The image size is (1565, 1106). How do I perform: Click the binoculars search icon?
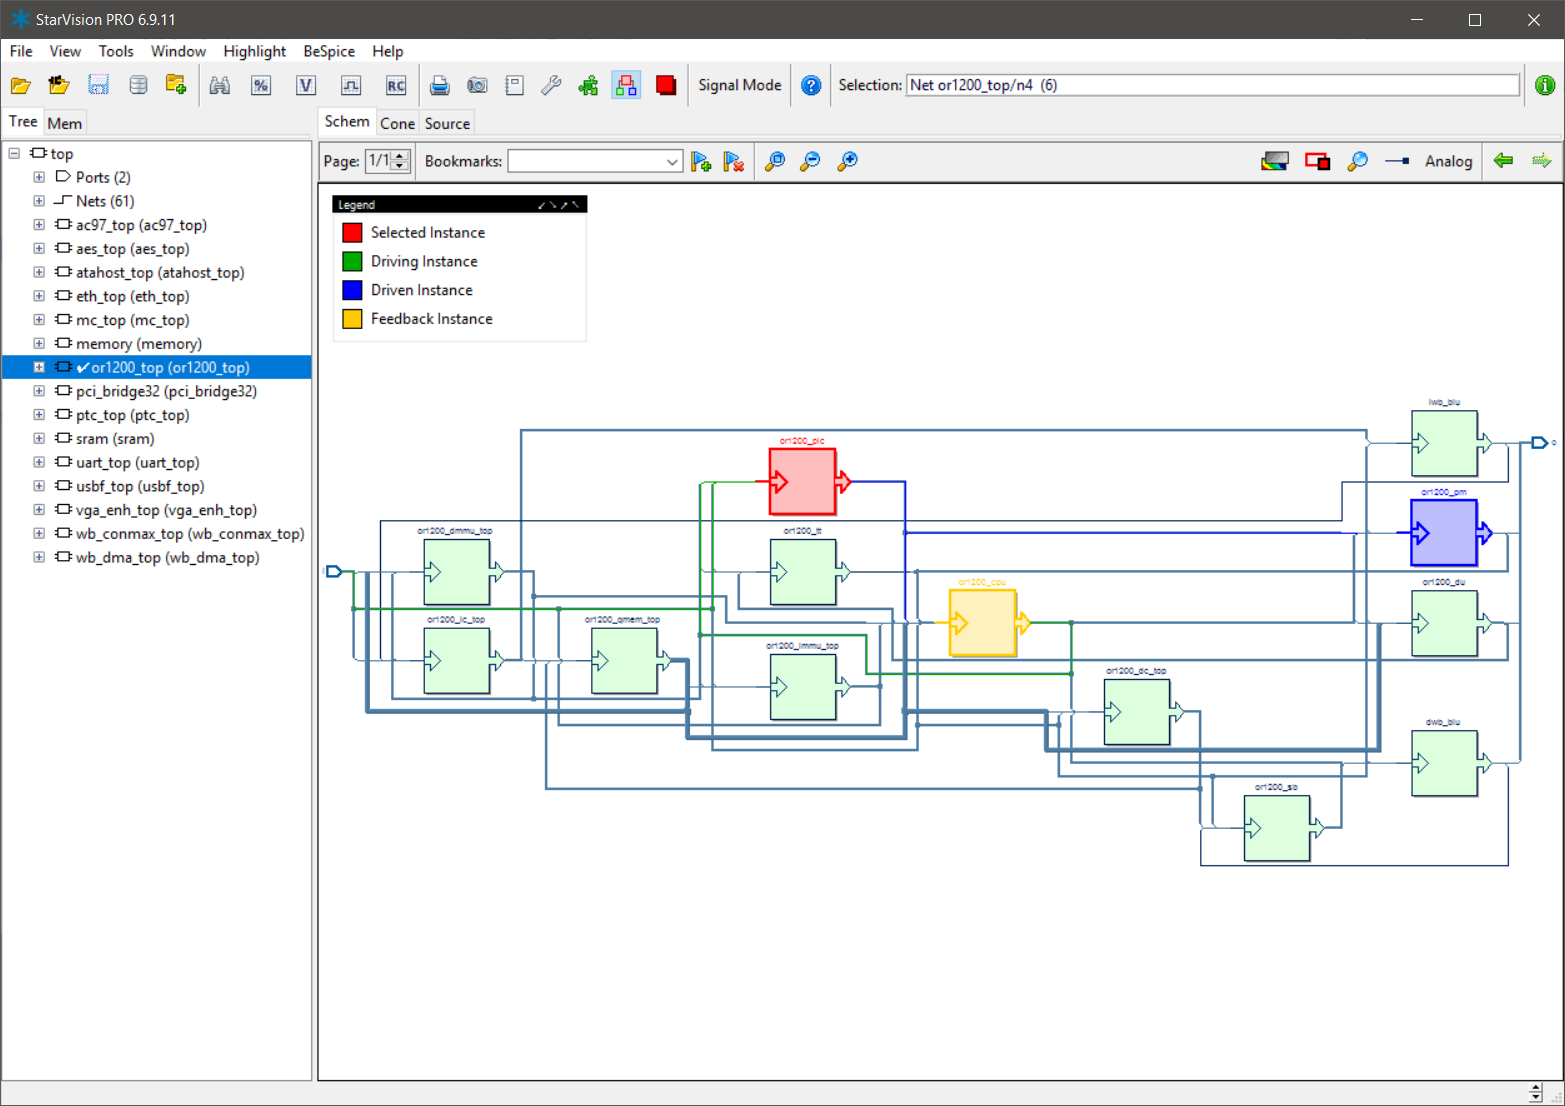[220, 86]
